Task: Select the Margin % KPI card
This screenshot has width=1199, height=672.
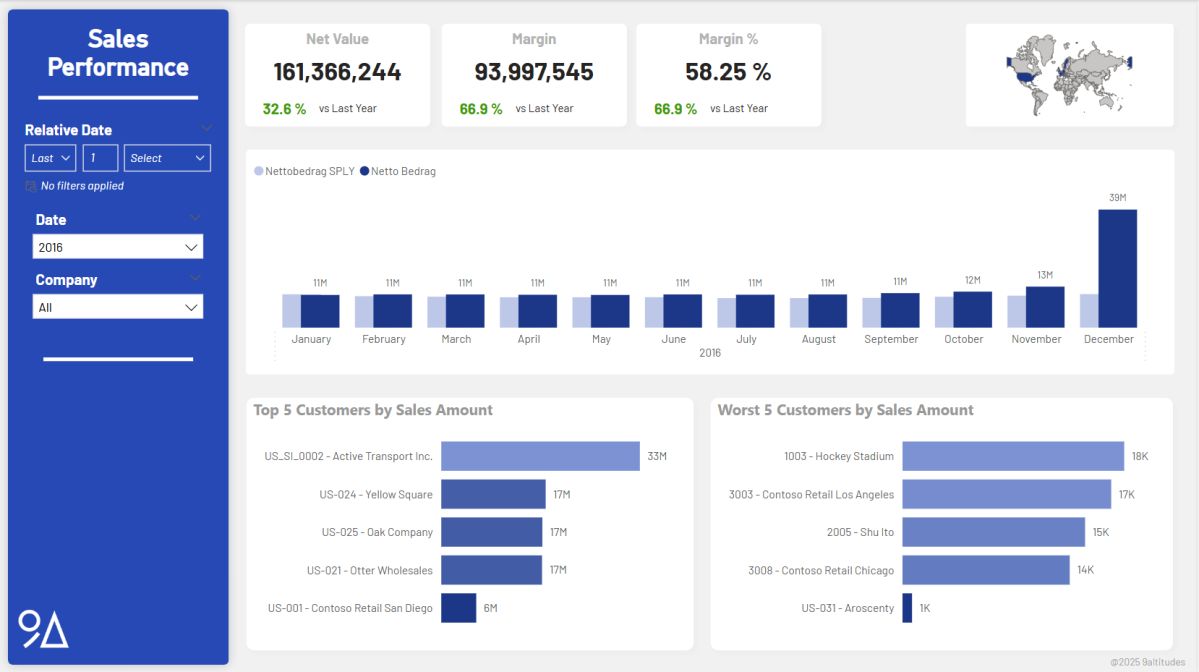Action: point(727,74)
